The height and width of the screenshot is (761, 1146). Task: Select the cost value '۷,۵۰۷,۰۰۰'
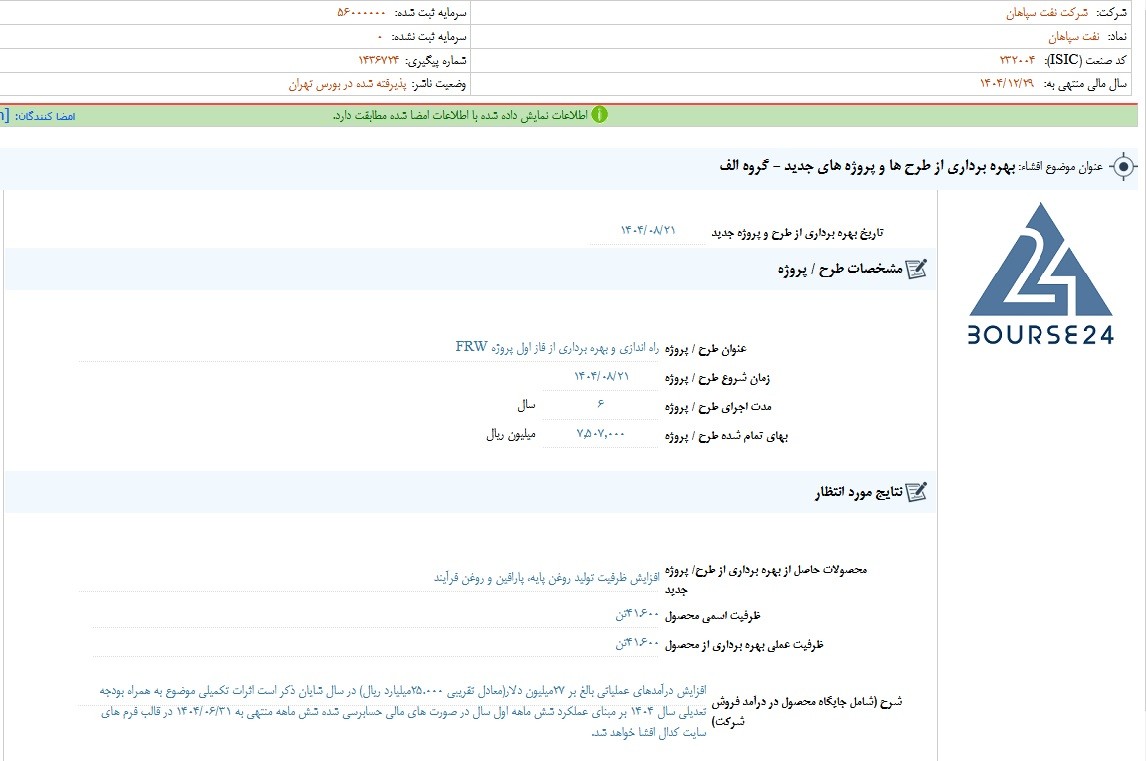click(600, 434)
